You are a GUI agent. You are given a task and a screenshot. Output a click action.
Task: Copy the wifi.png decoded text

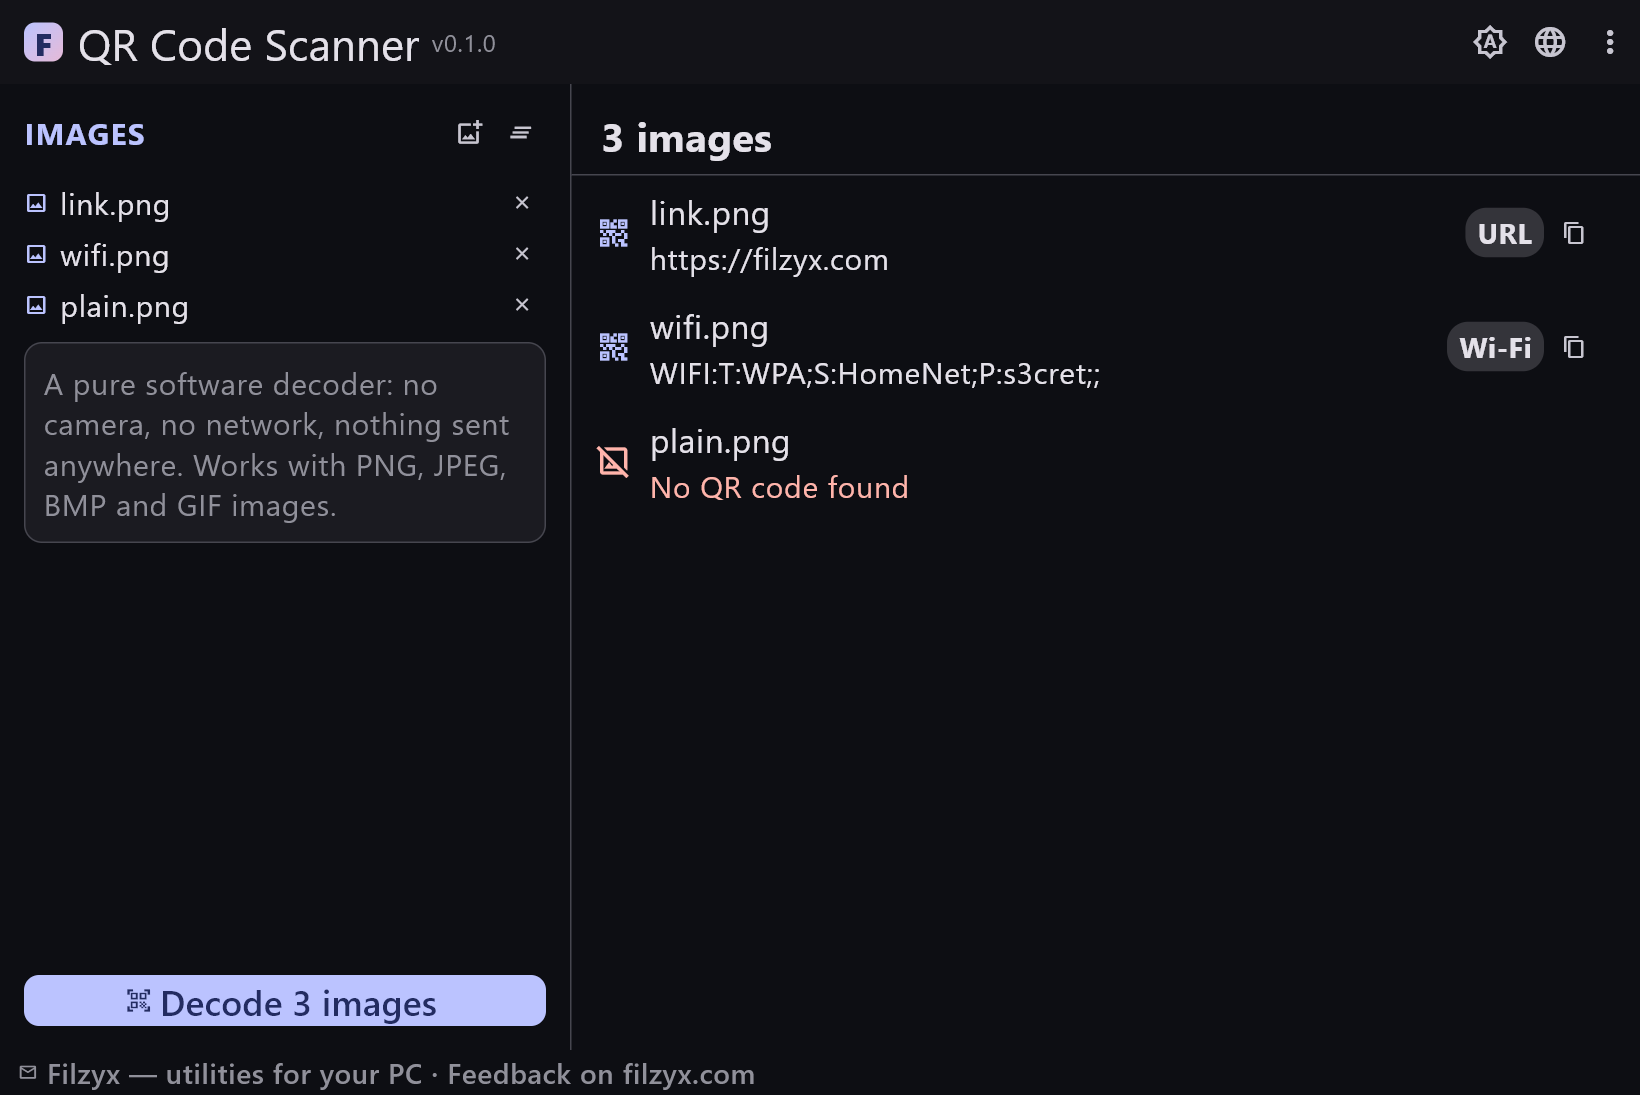pos(1574,347)
